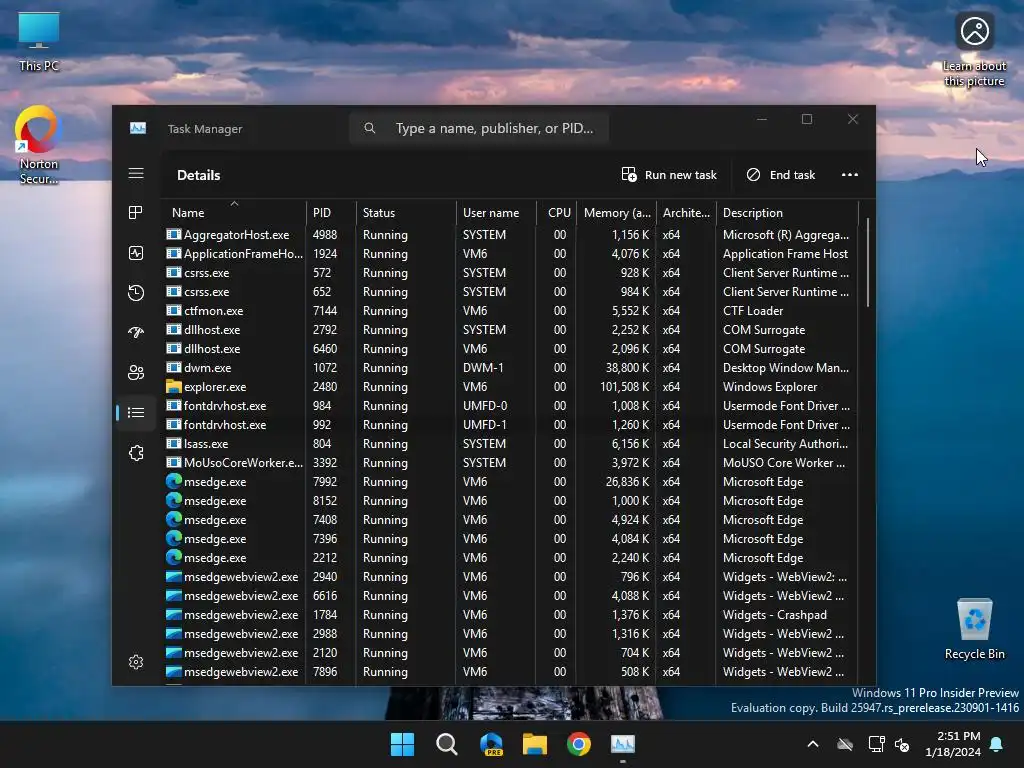Open File Explorer from the taskbar
This screenshot has height=768, width=1024.
(x=535, y=744)
